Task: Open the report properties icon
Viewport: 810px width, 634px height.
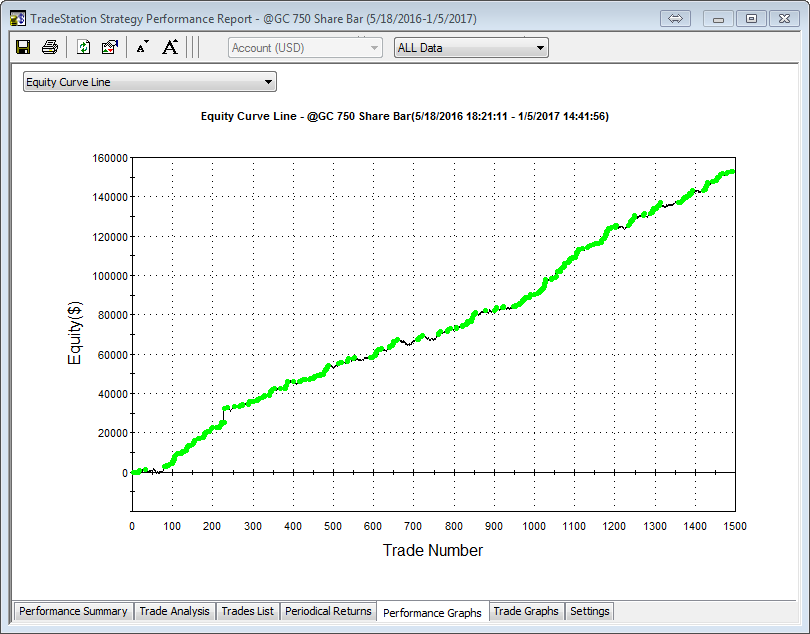Action: pyautogui.click(x=110, y=47)
